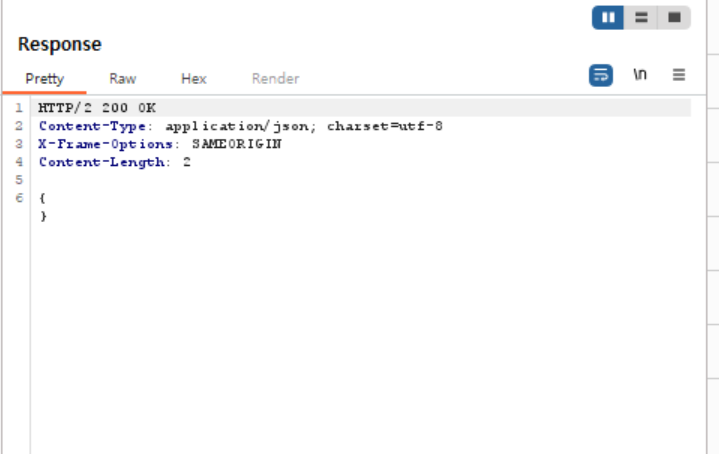Click the Content-Length header name
719x454 pixels.
pyautogui.click(x=101, y=162)
